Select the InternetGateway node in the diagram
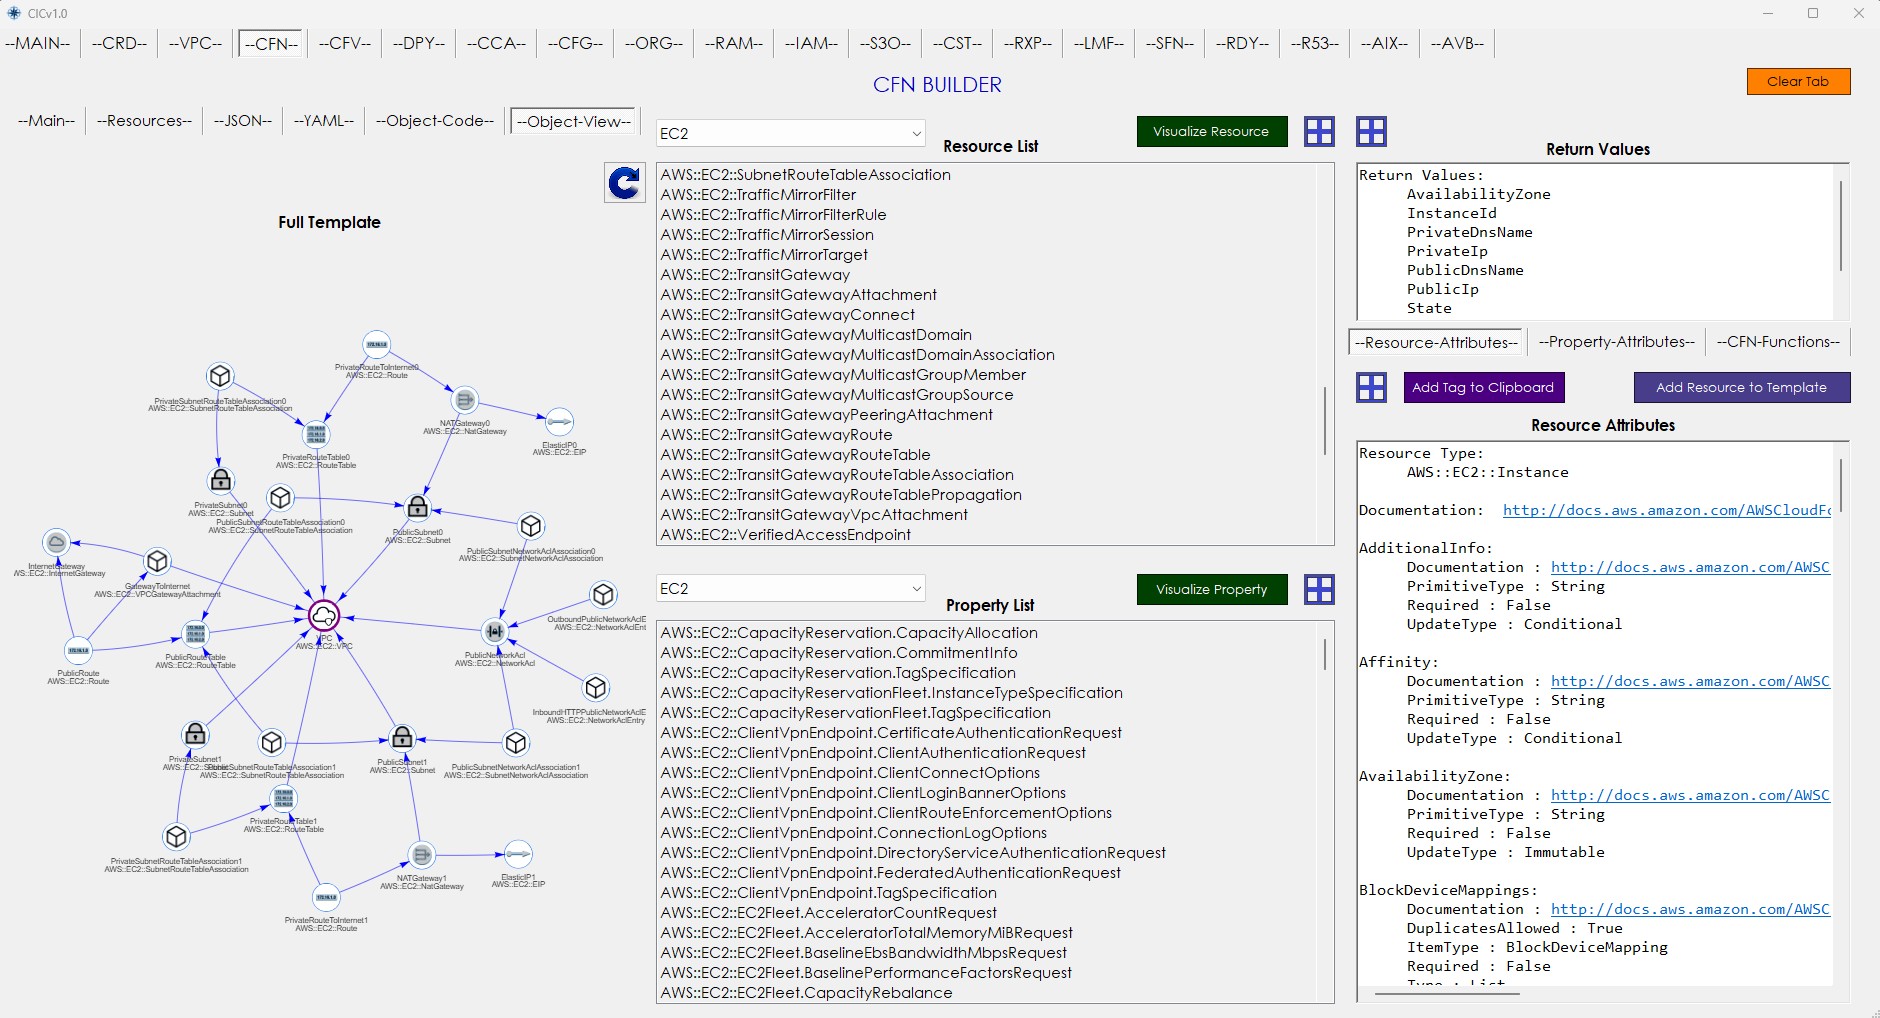The image size is (1880, 1018). 57,543
